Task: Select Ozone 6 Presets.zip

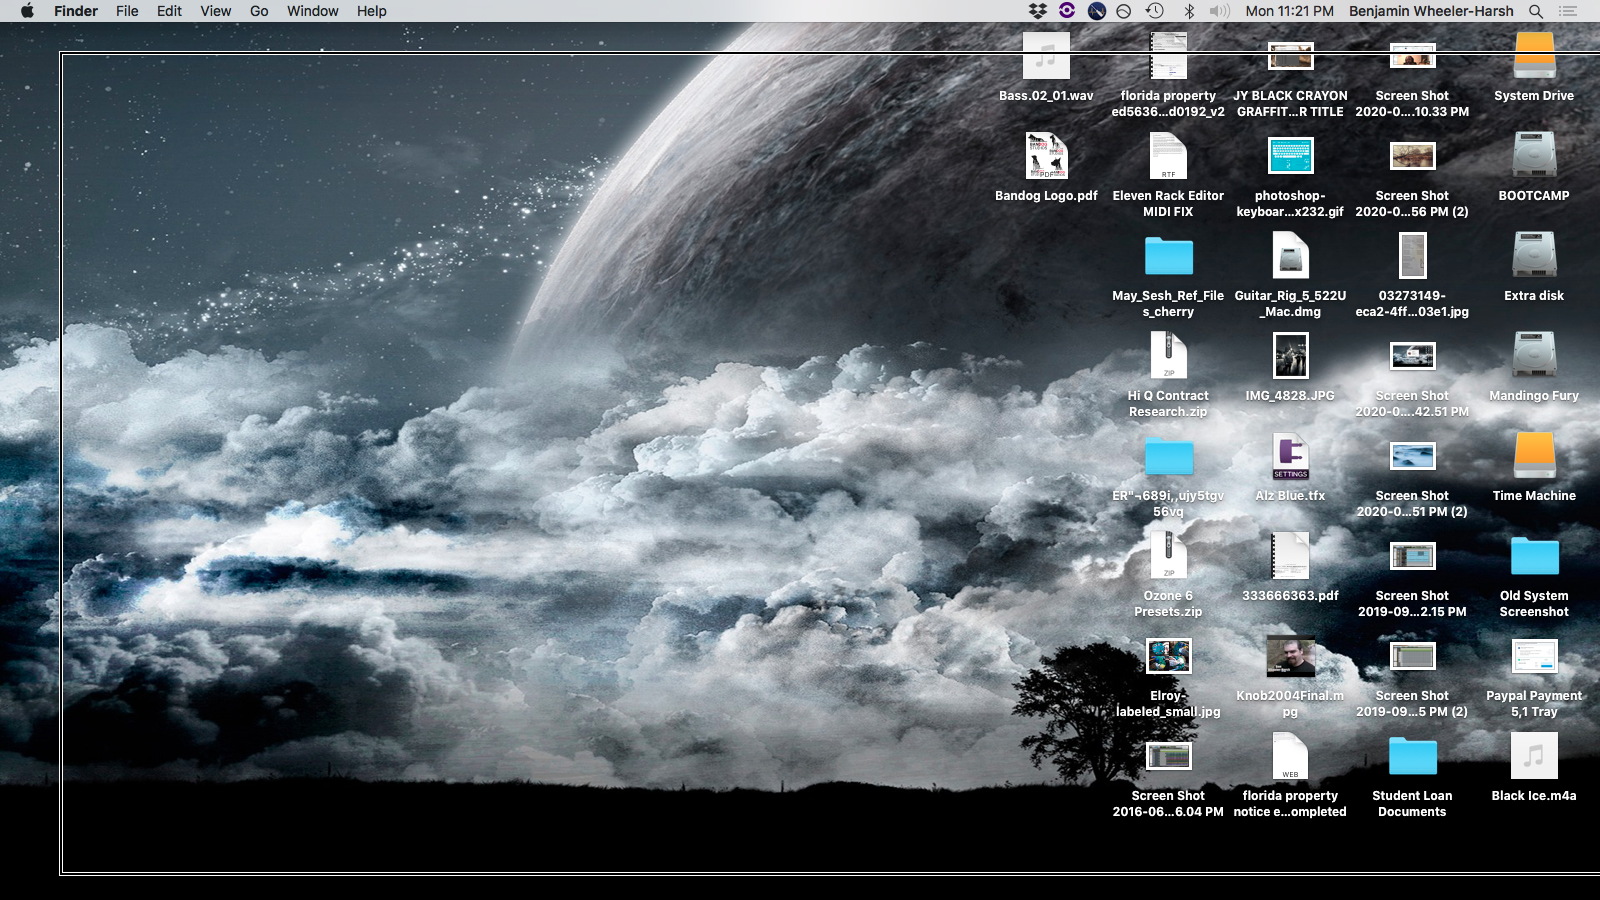Action: [1168, 556]
